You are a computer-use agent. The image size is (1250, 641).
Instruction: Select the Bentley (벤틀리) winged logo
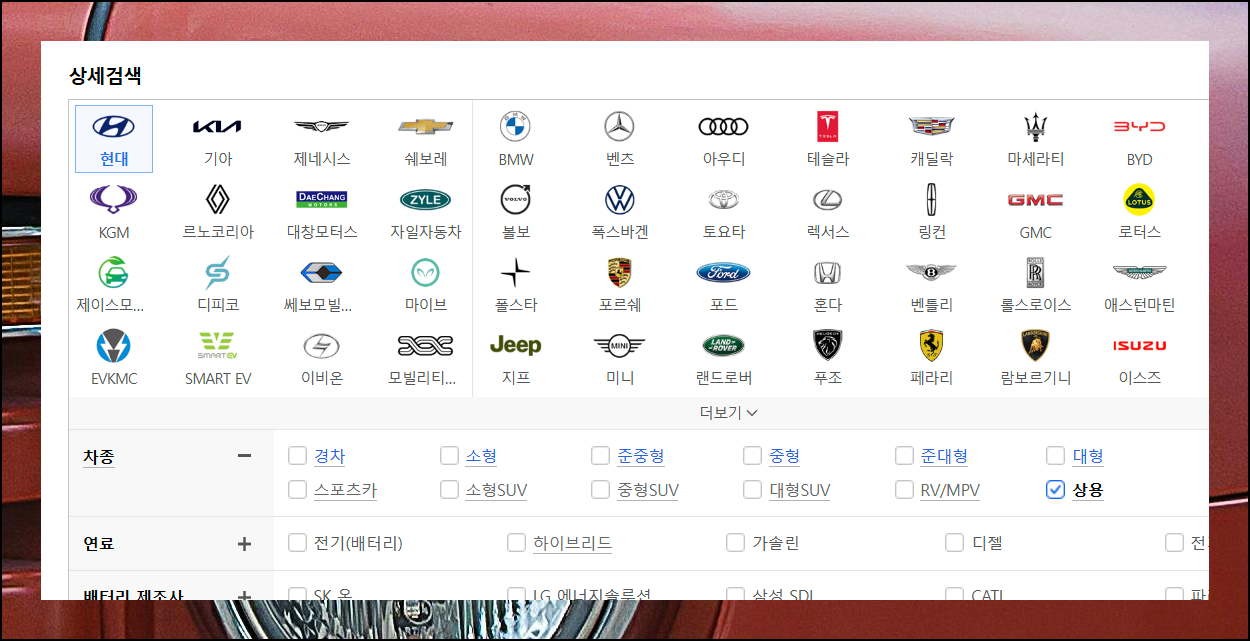coord(931,272)
